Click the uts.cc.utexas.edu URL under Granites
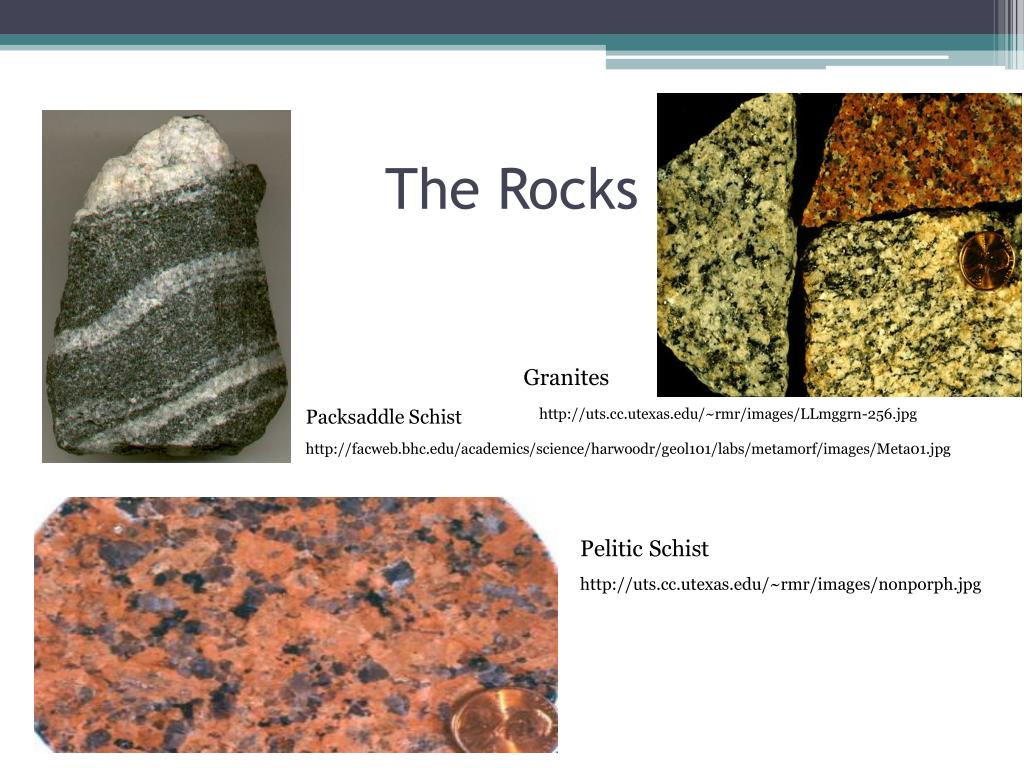The image size is (1024, 768). pos(727,413)
